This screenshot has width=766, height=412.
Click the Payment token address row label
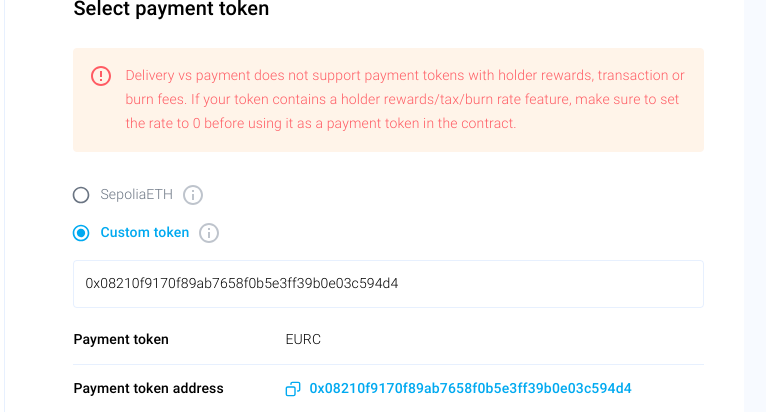(148, 389)
